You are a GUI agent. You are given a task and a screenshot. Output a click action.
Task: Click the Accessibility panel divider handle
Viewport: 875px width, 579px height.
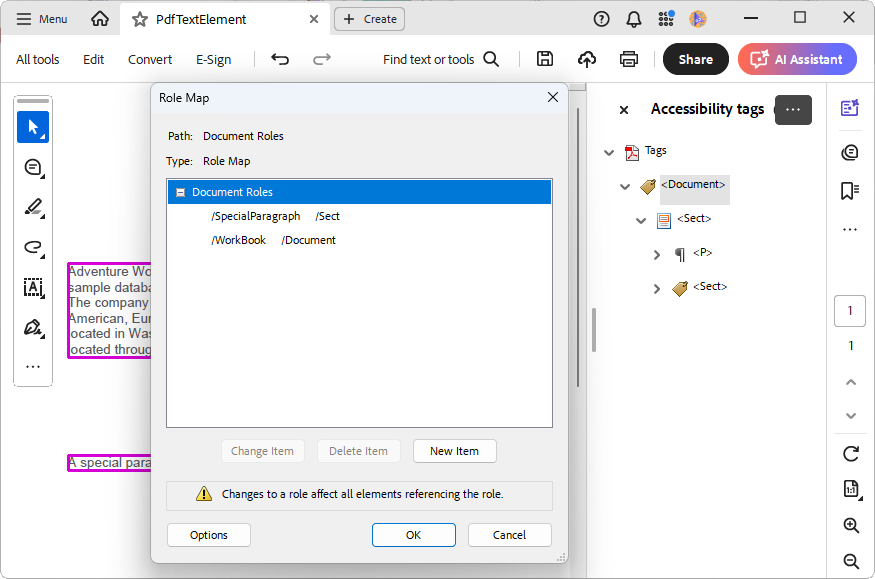(x=594, y=330)
